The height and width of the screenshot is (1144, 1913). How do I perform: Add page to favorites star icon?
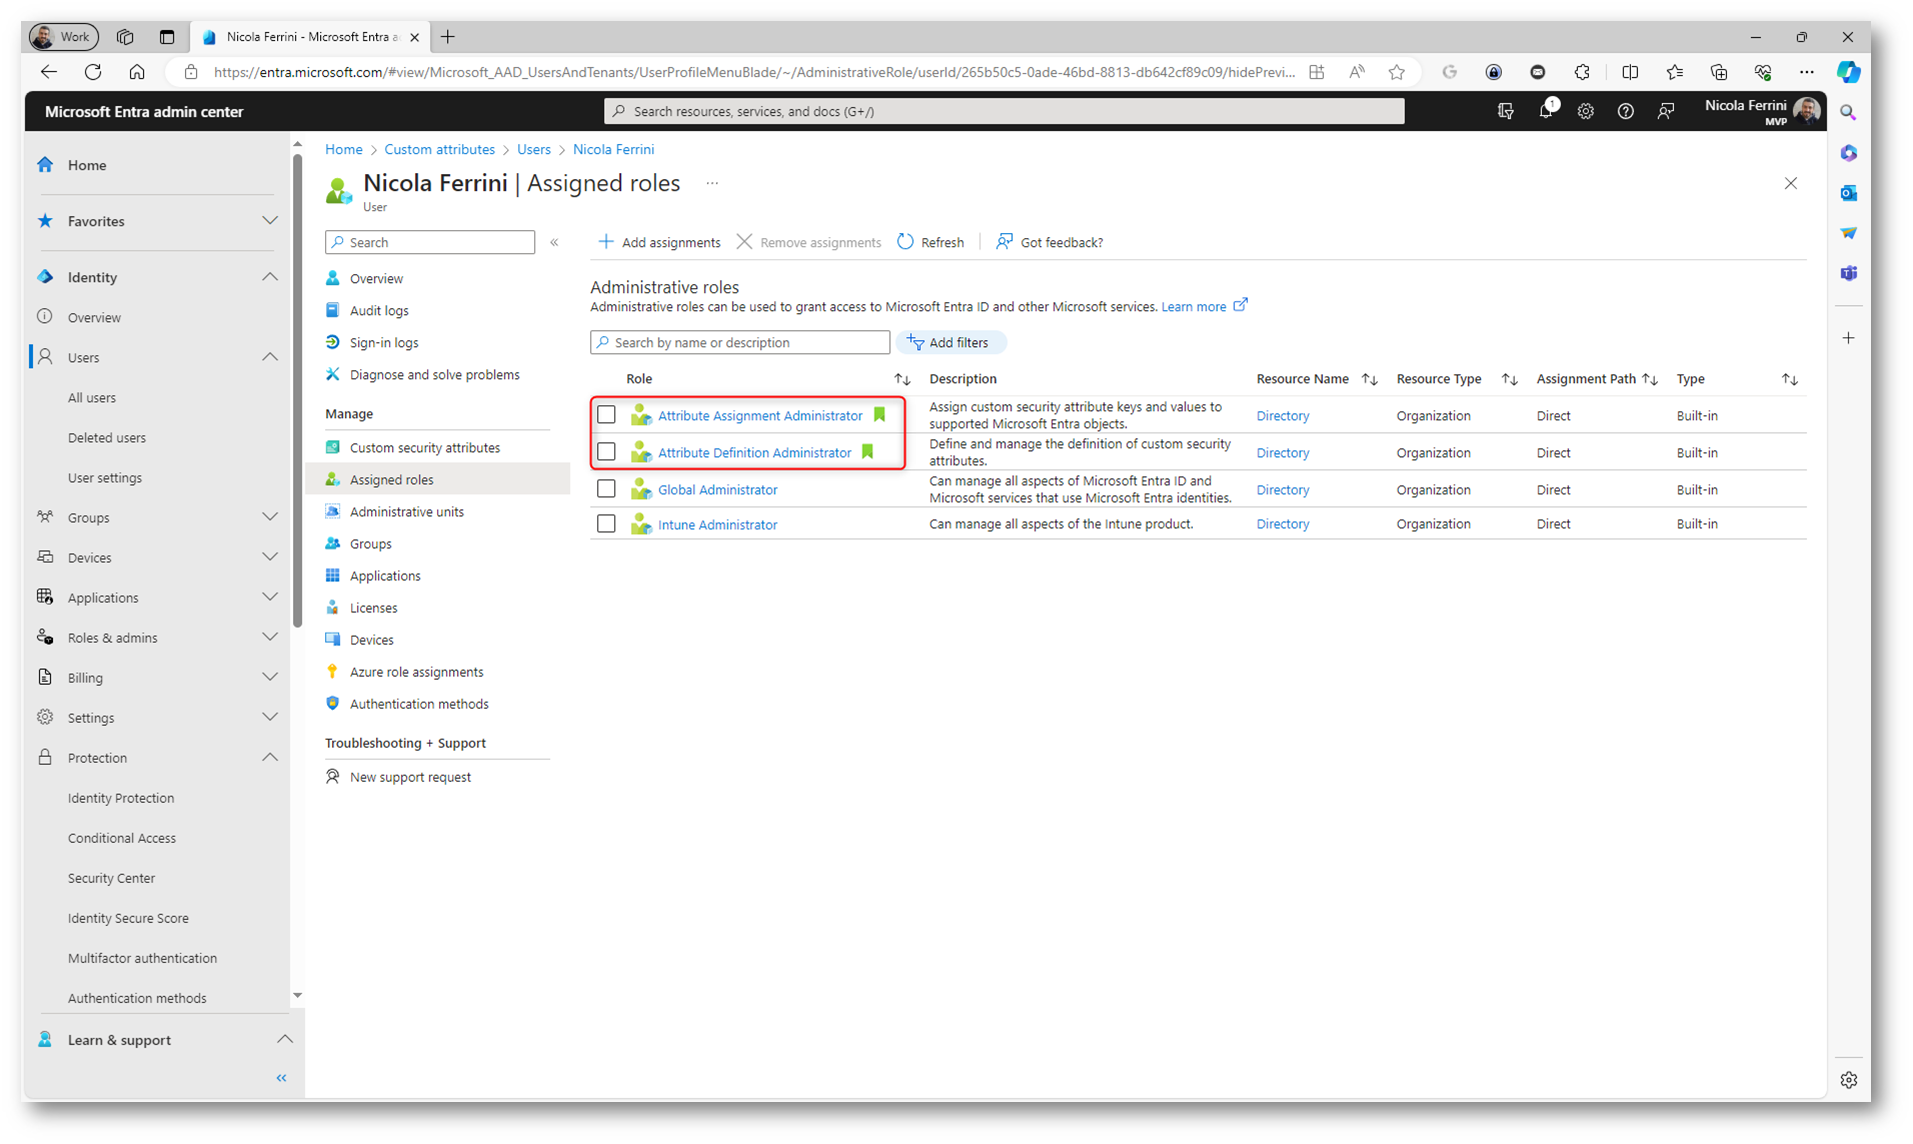pyautogui.click(x=1396, y=72)
